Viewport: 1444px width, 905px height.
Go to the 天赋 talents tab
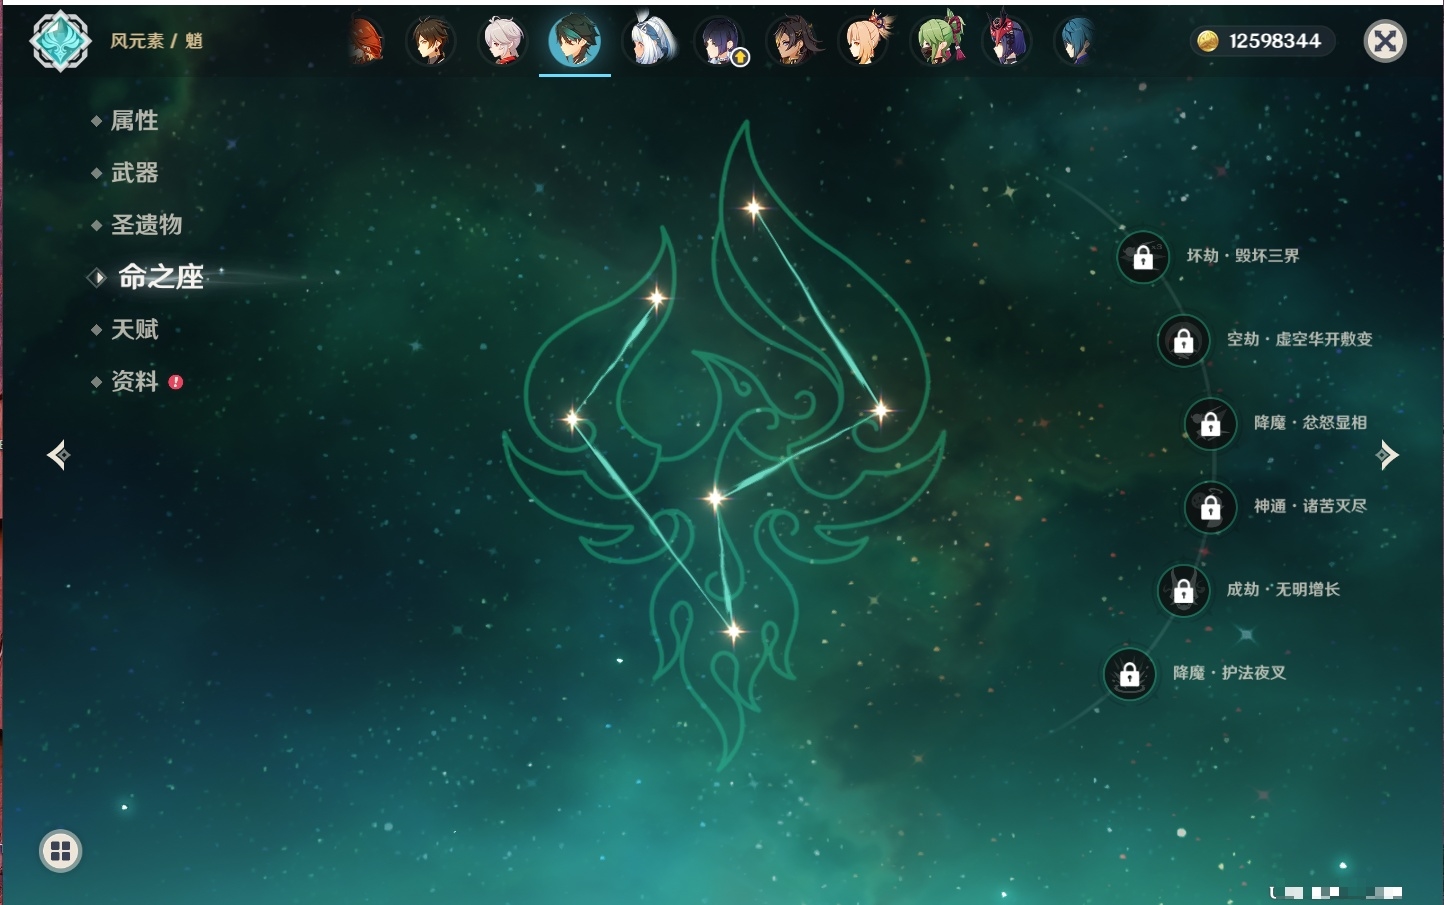coord(134,329)
